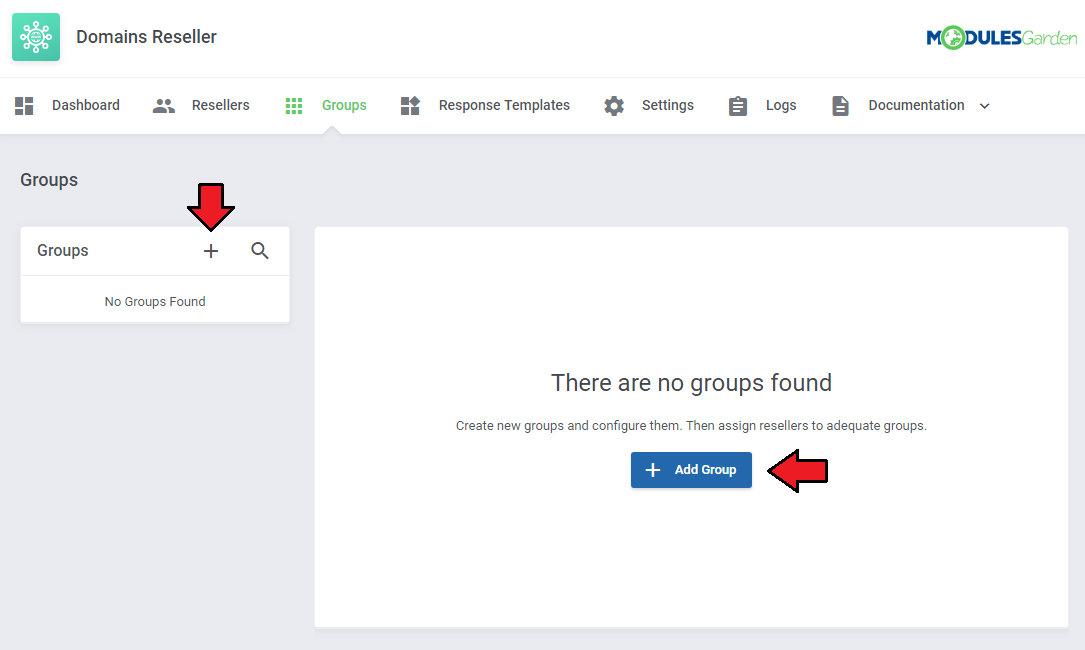This screenshot has height=650, width=1085.
Task: Click the Groups page heading
Action: [x=49, y=180]
